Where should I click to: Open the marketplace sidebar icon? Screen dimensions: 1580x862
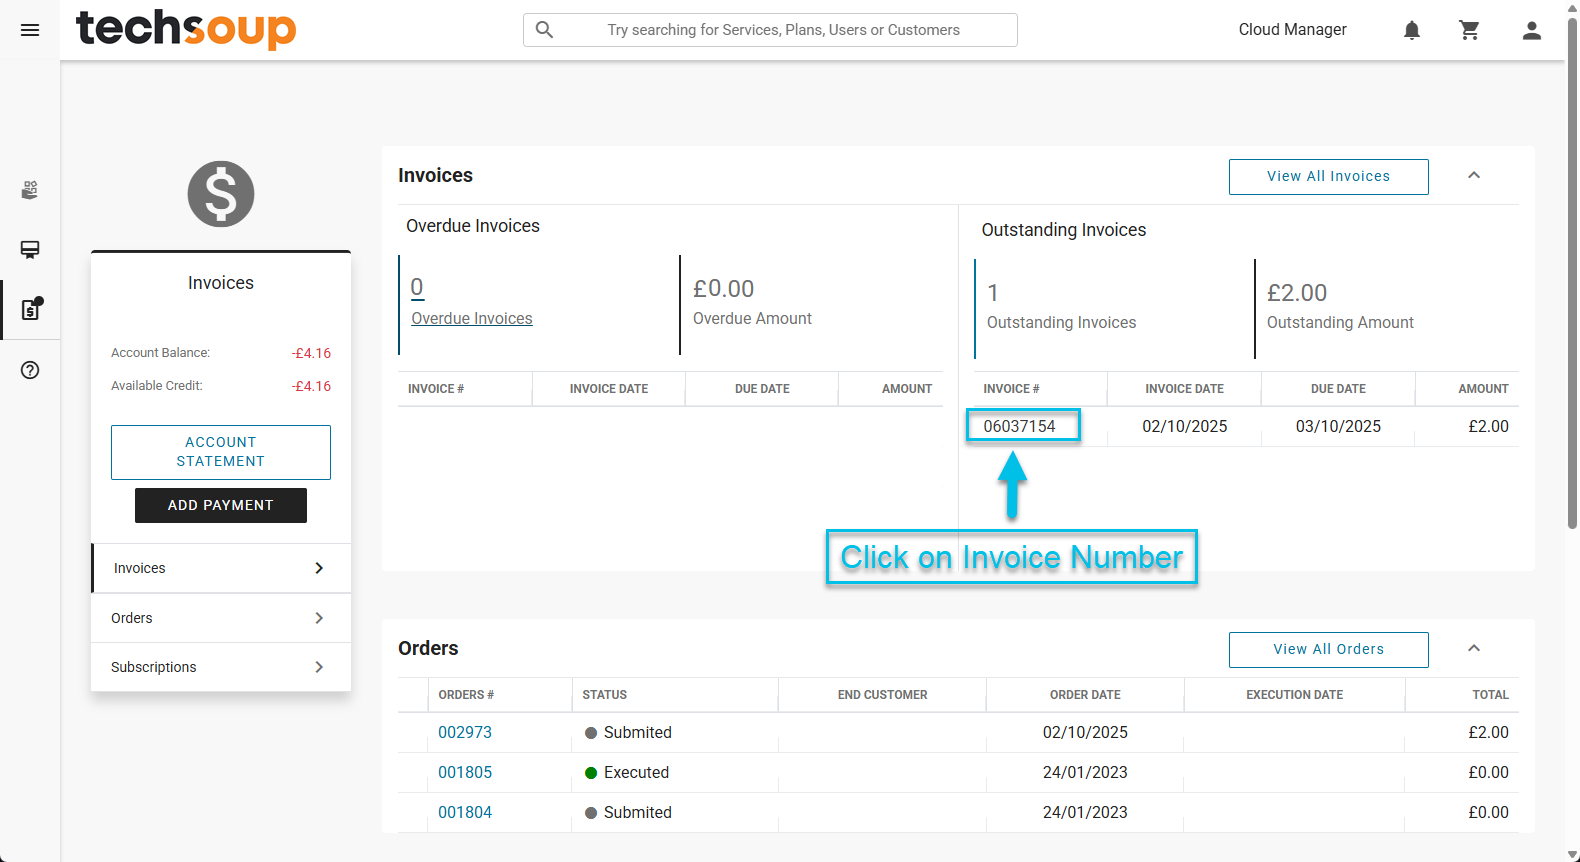[30, 190]
